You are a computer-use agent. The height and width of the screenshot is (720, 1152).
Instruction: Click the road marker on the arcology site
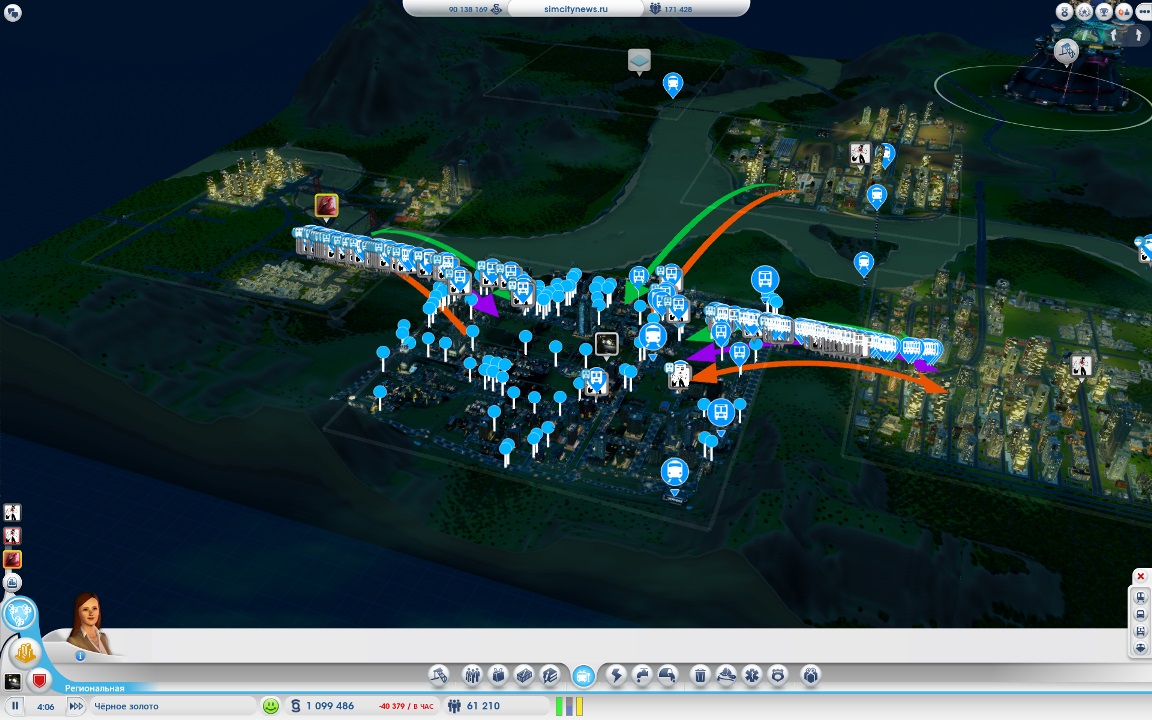1066,51
